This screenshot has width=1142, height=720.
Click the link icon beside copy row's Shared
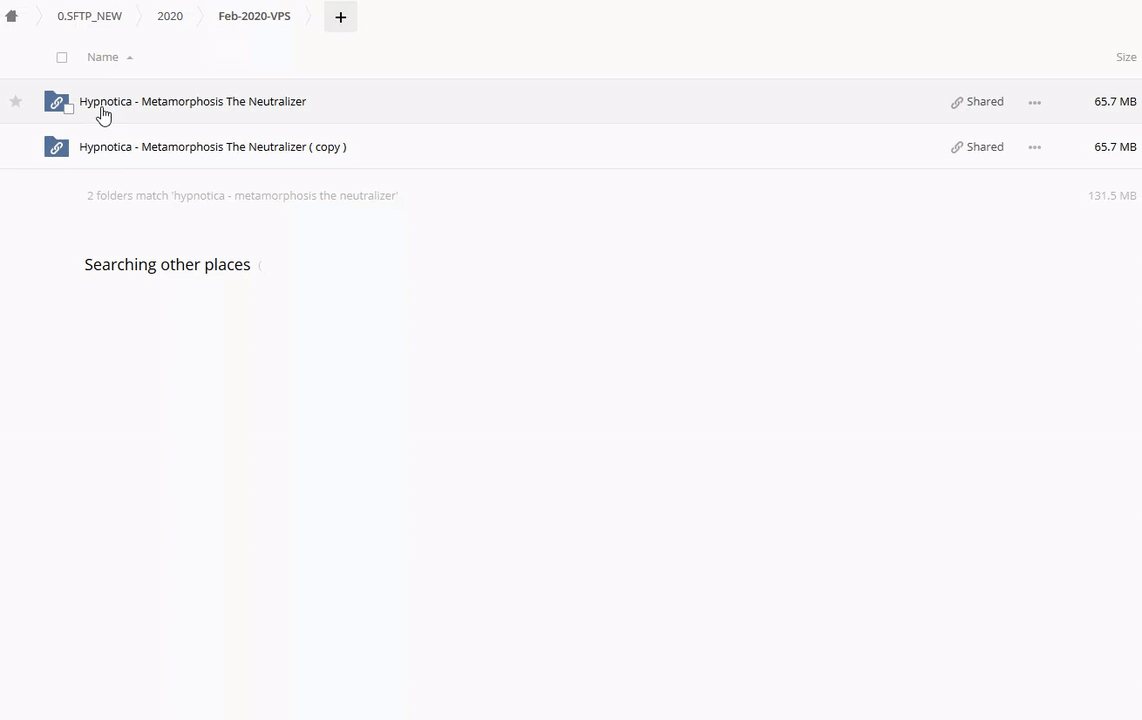(957, 147)
